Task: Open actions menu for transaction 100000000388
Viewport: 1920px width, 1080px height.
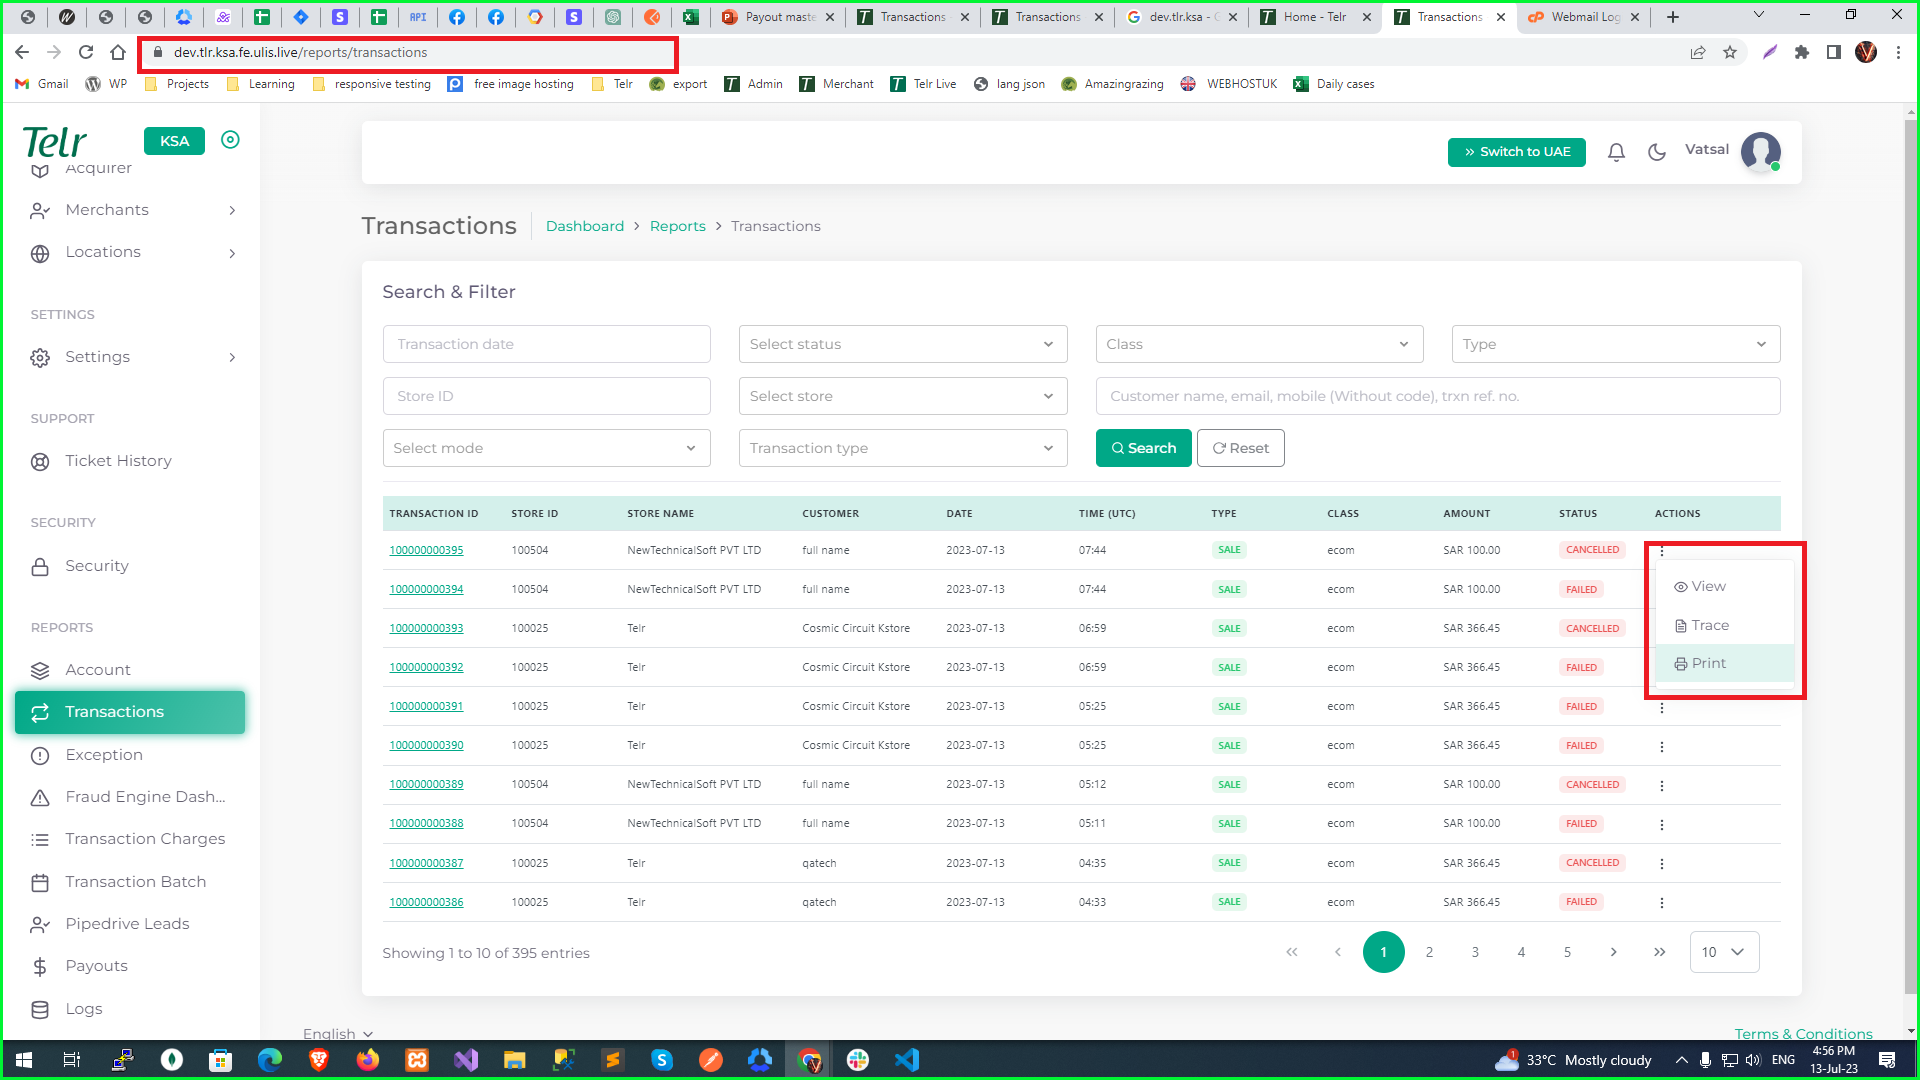Action: point(1662,825)
